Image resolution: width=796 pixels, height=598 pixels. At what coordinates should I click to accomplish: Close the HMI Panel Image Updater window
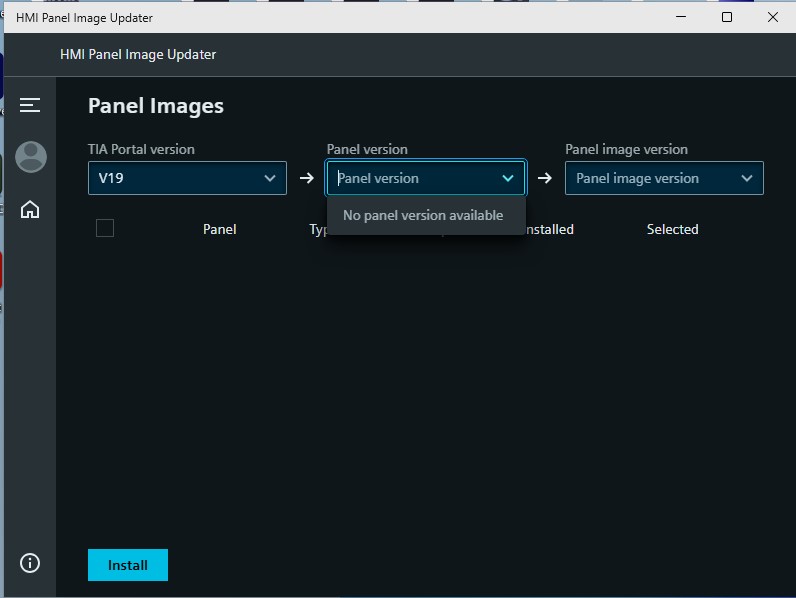772,17
